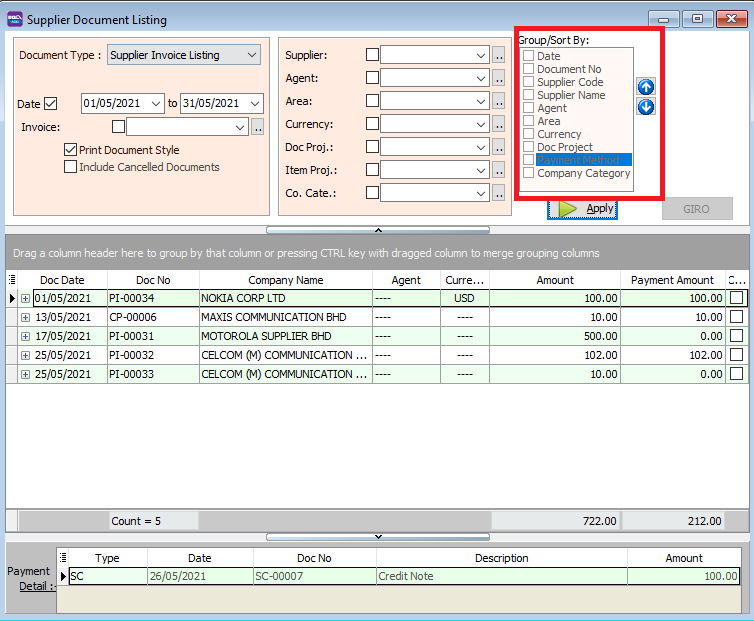Click the move up arrow icon
Screen dimensions: 754x621
click(646, 87)
